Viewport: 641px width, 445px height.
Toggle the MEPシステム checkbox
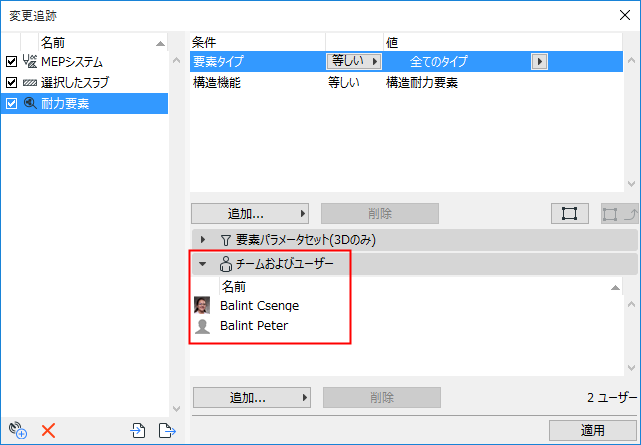(11, 62)
